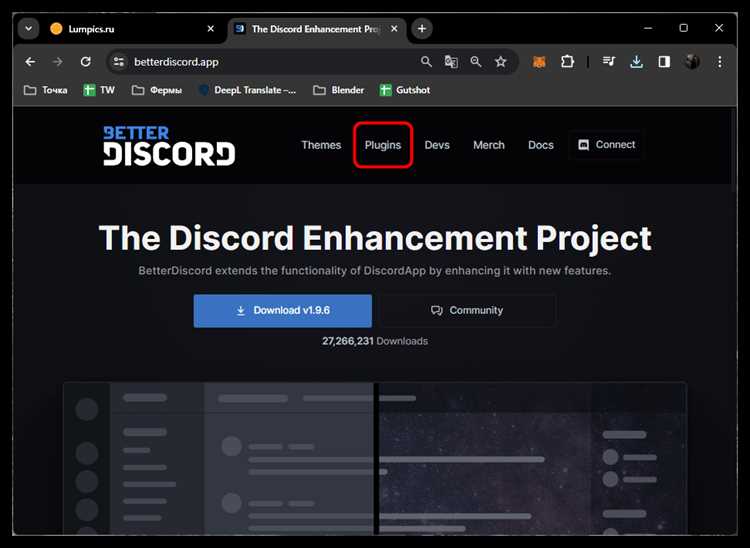This screenshot has width=750, height=548.
Task: Open the Plugins page
Action: tap(383, 145)
